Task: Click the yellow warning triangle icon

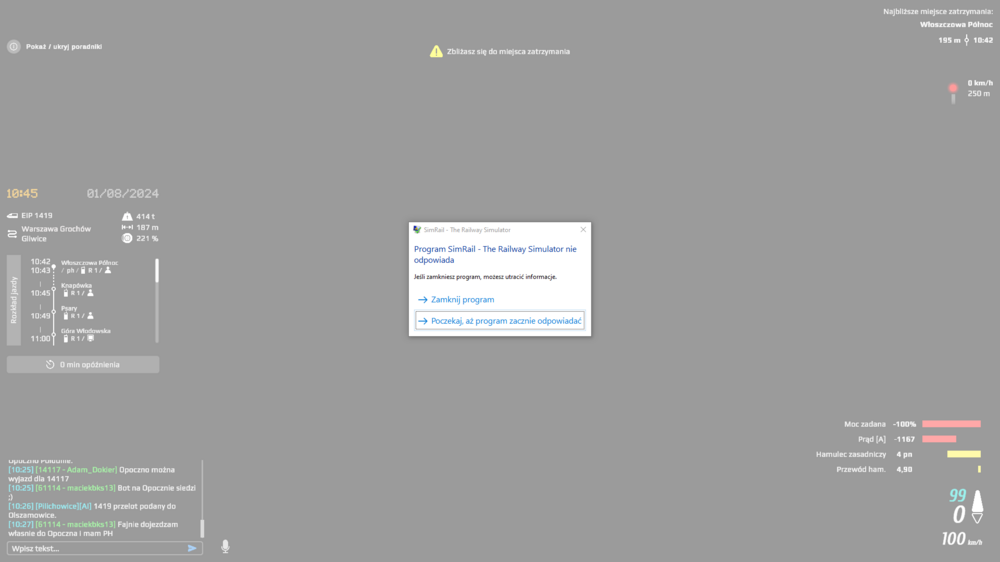Action: pyautogui.click(x=436, y=52)
